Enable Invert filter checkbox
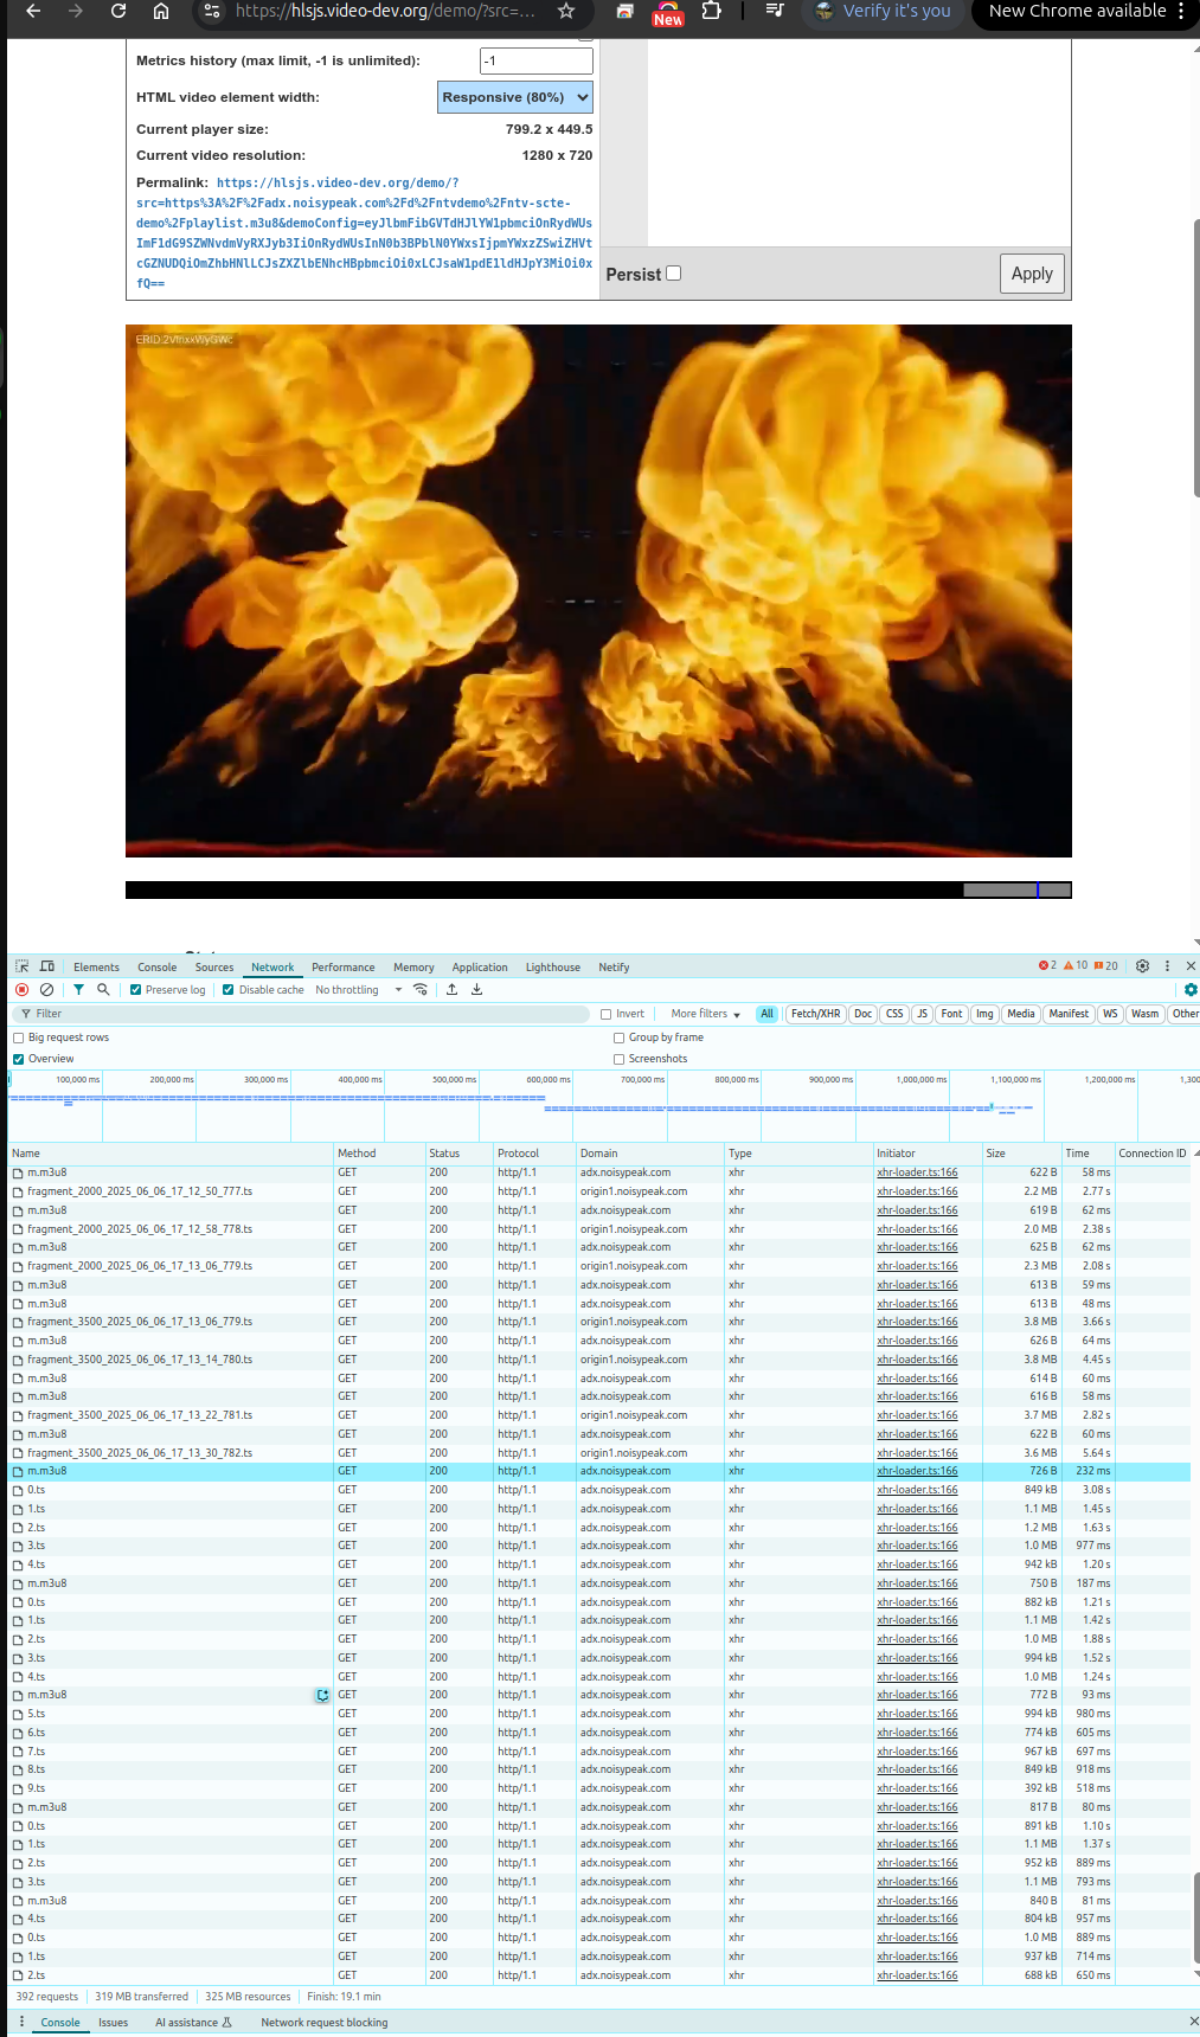This screenshot has width=1200, height=2037. pyautogui.click(x=606, y=1014)
